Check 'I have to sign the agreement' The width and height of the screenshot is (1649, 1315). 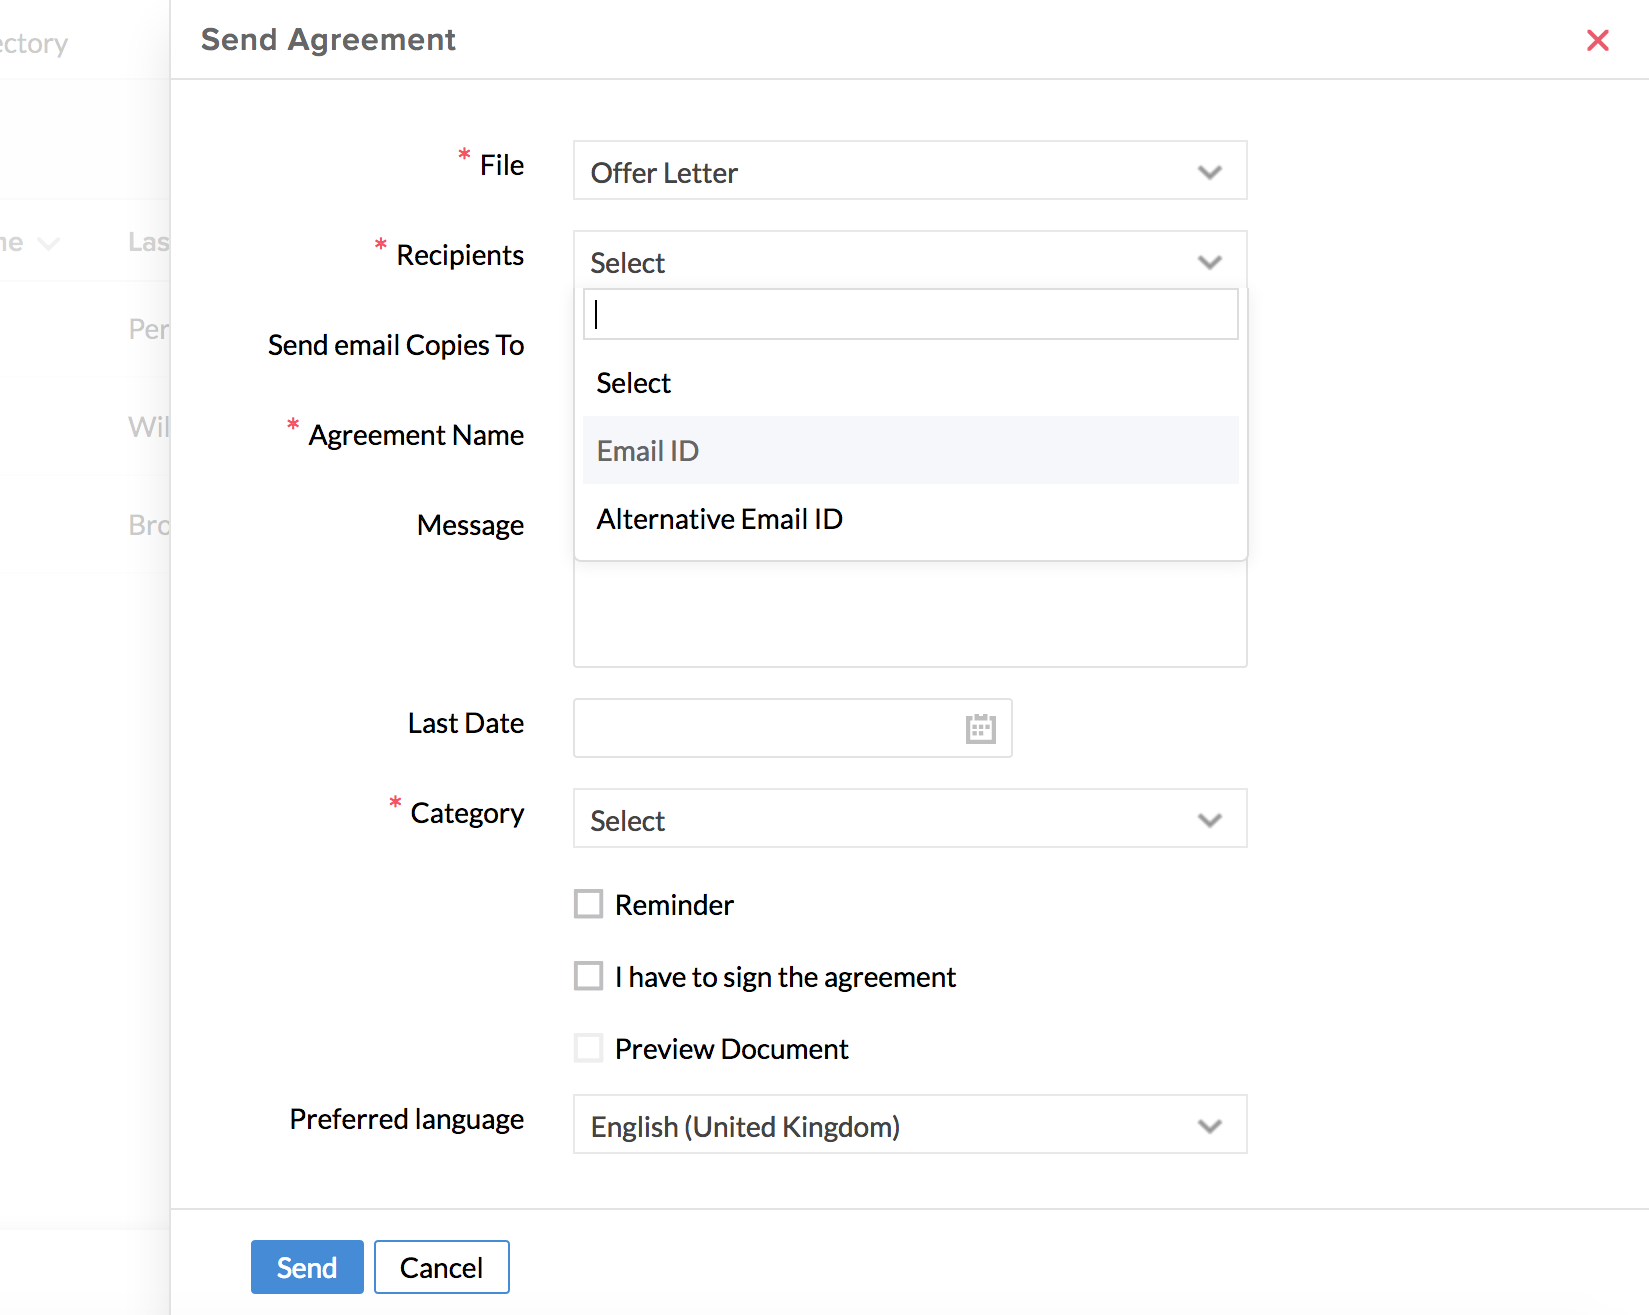589,976
